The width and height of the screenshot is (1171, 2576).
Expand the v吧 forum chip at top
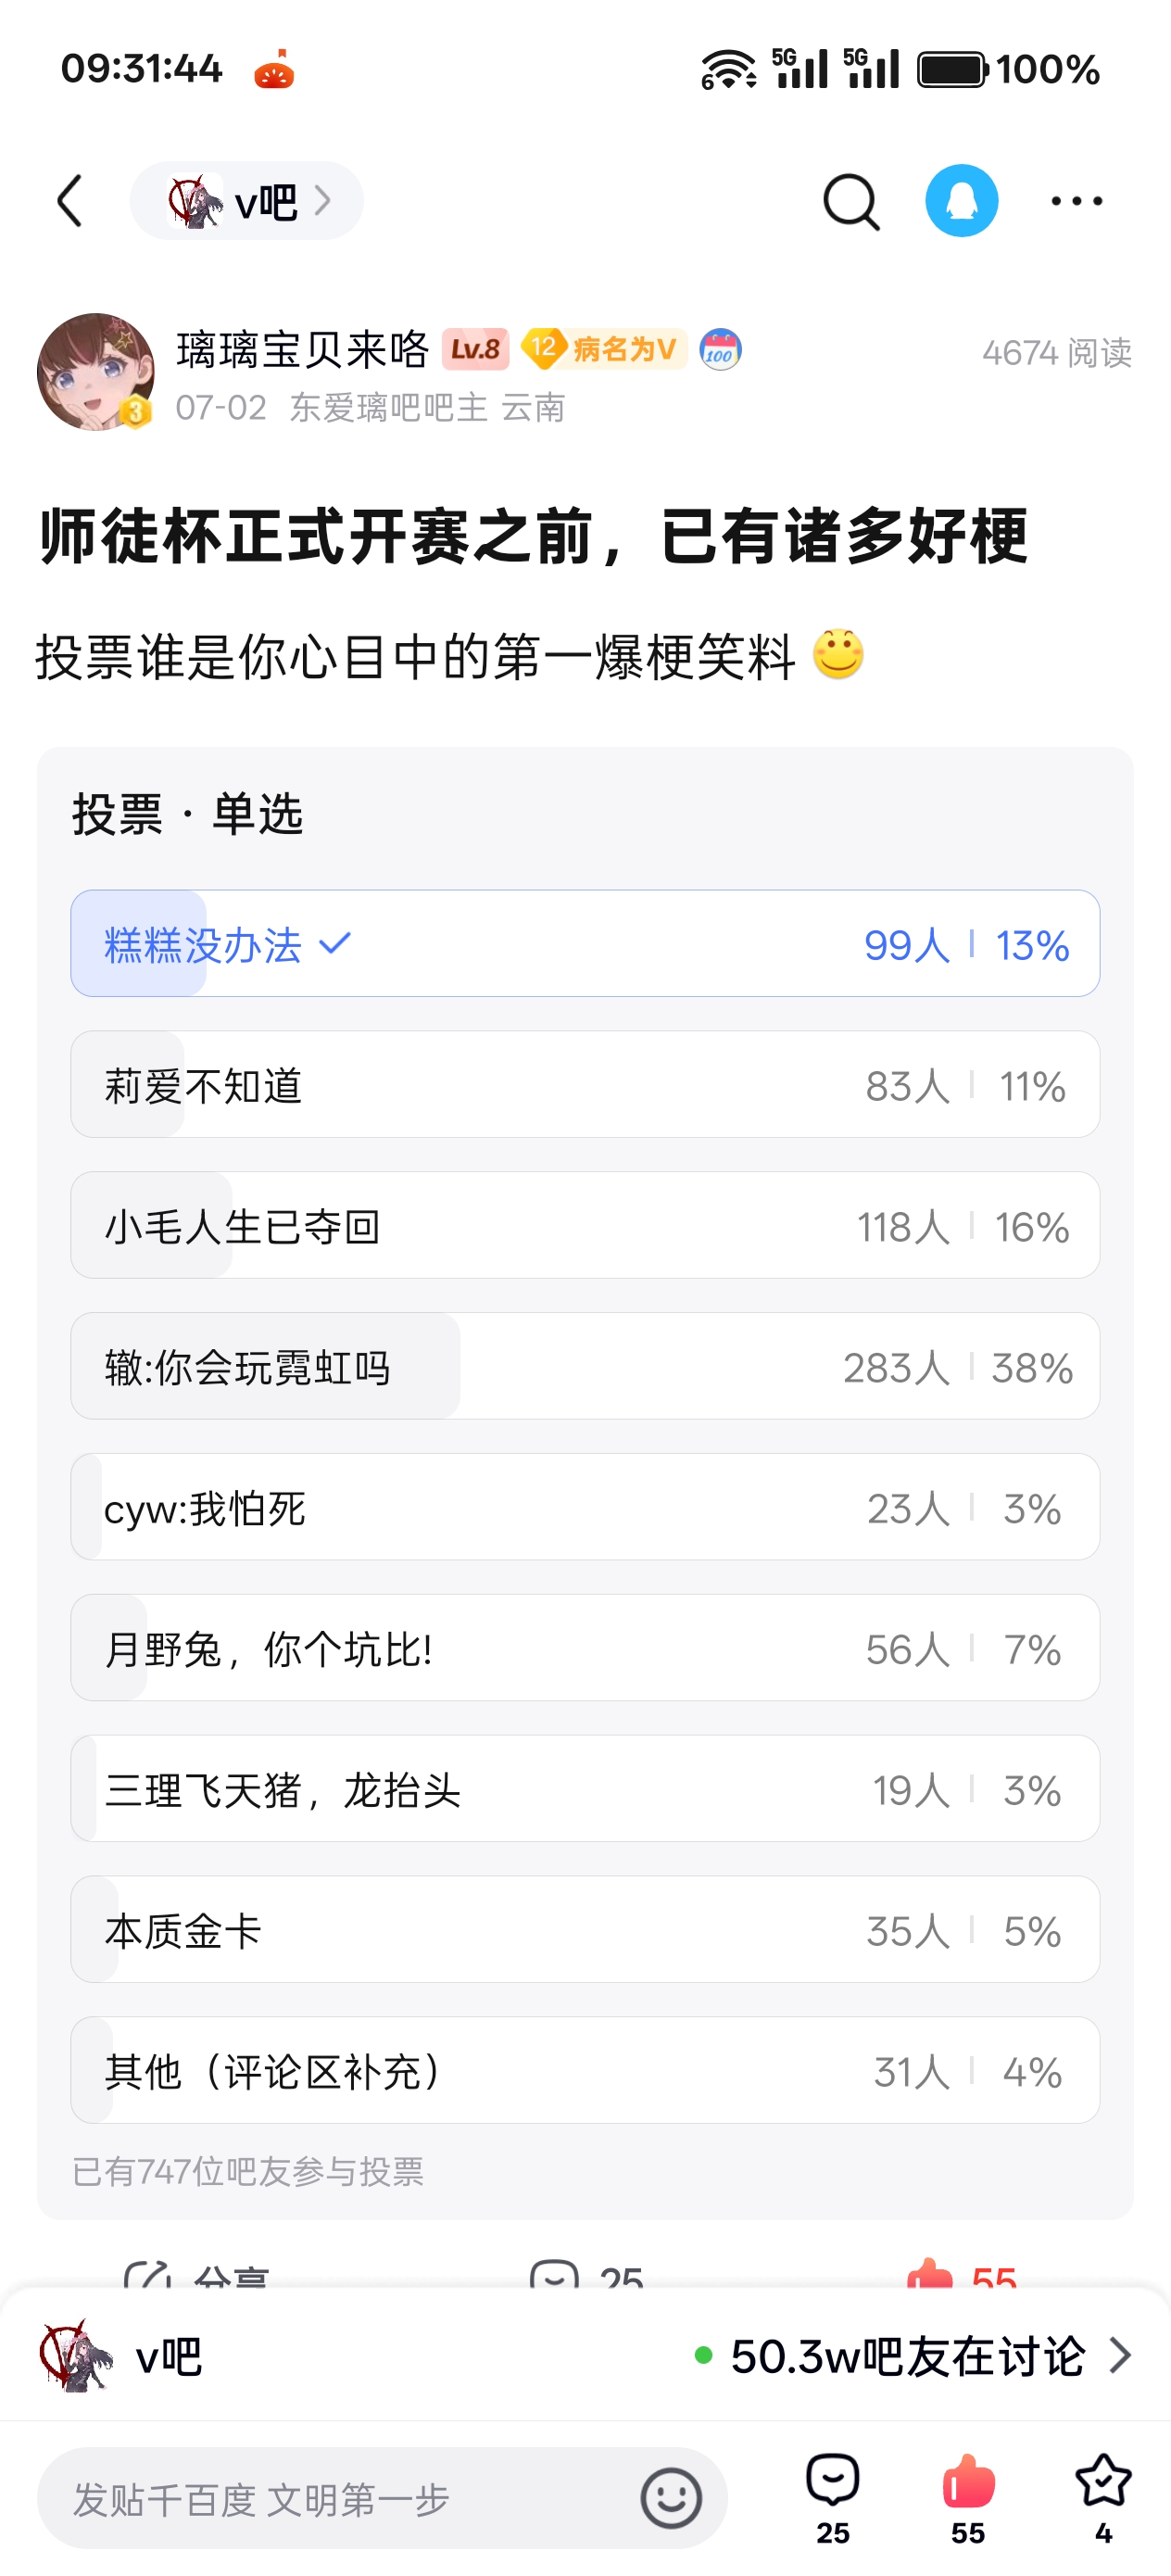pos(246,201)
